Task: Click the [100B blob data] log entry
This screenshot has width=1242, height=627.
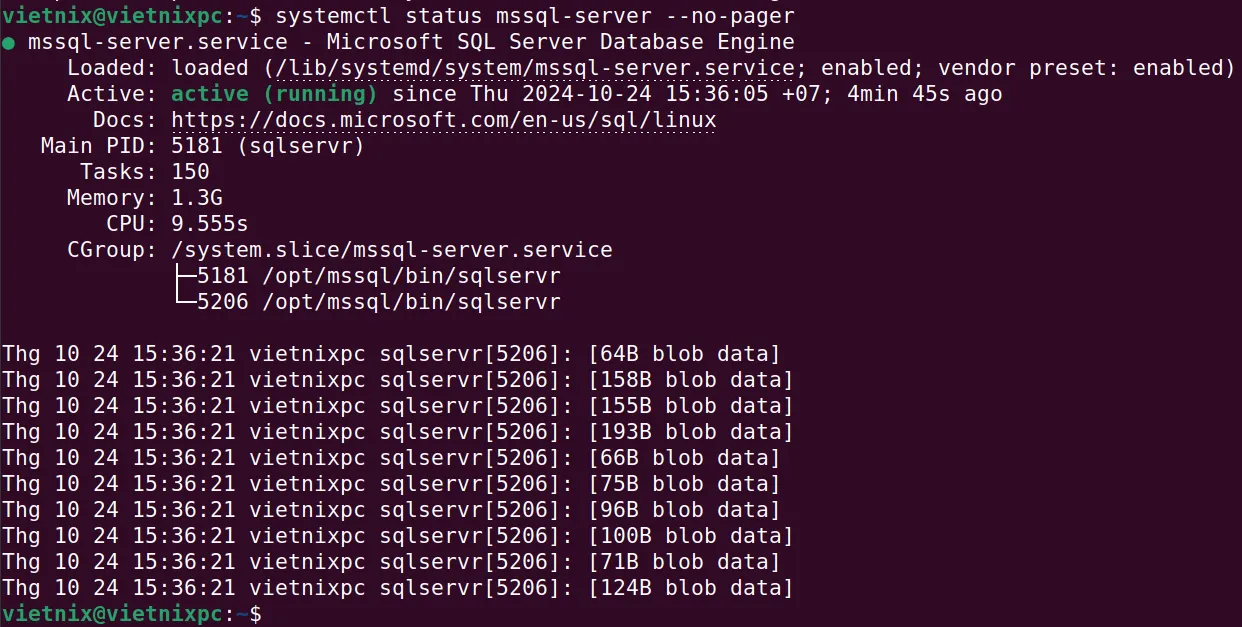Action: point(690,536)
